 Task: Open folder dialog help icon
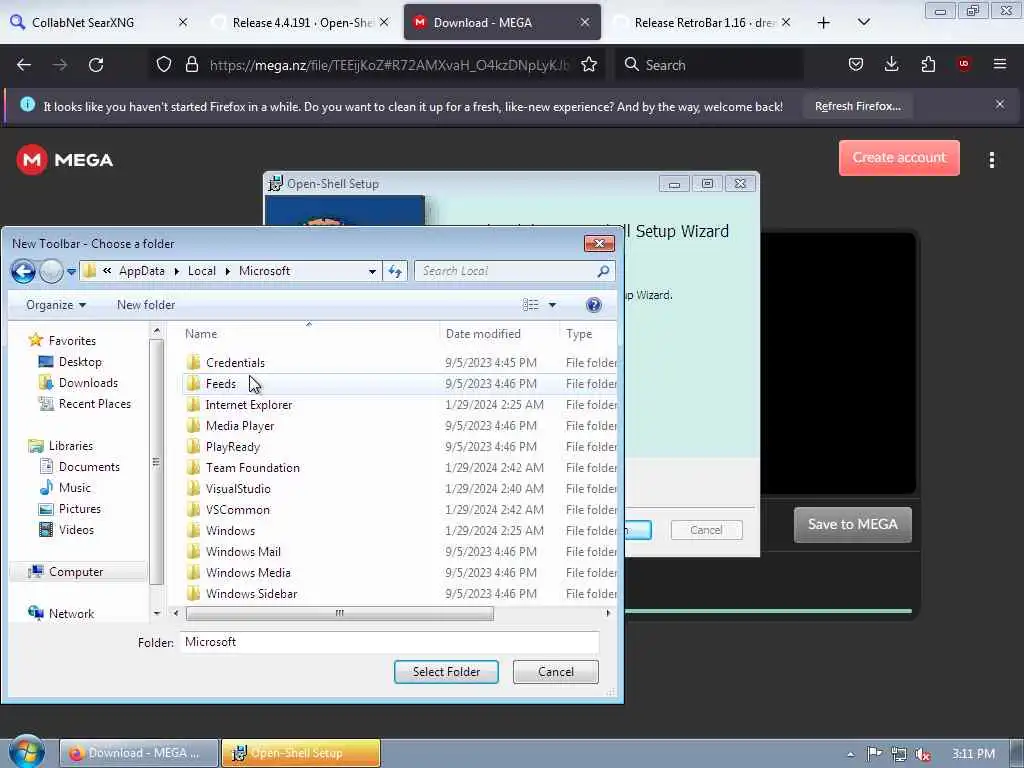[x=594, y=305]
